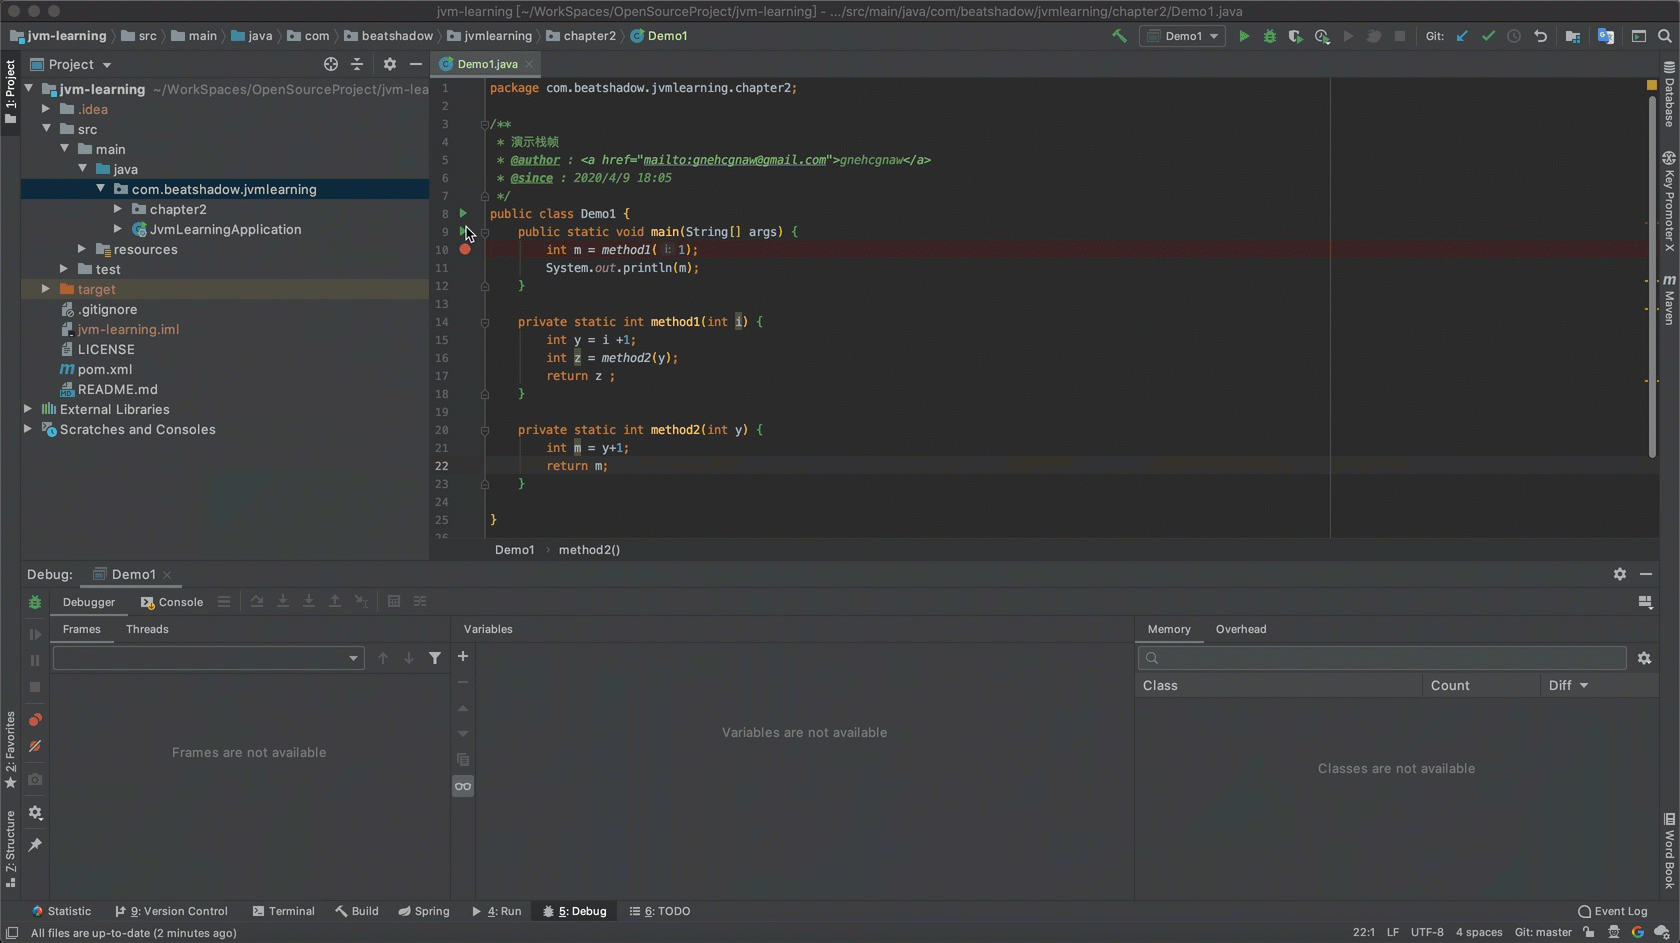
Task: Expand External Libraries
Action: tap(28, 409)
